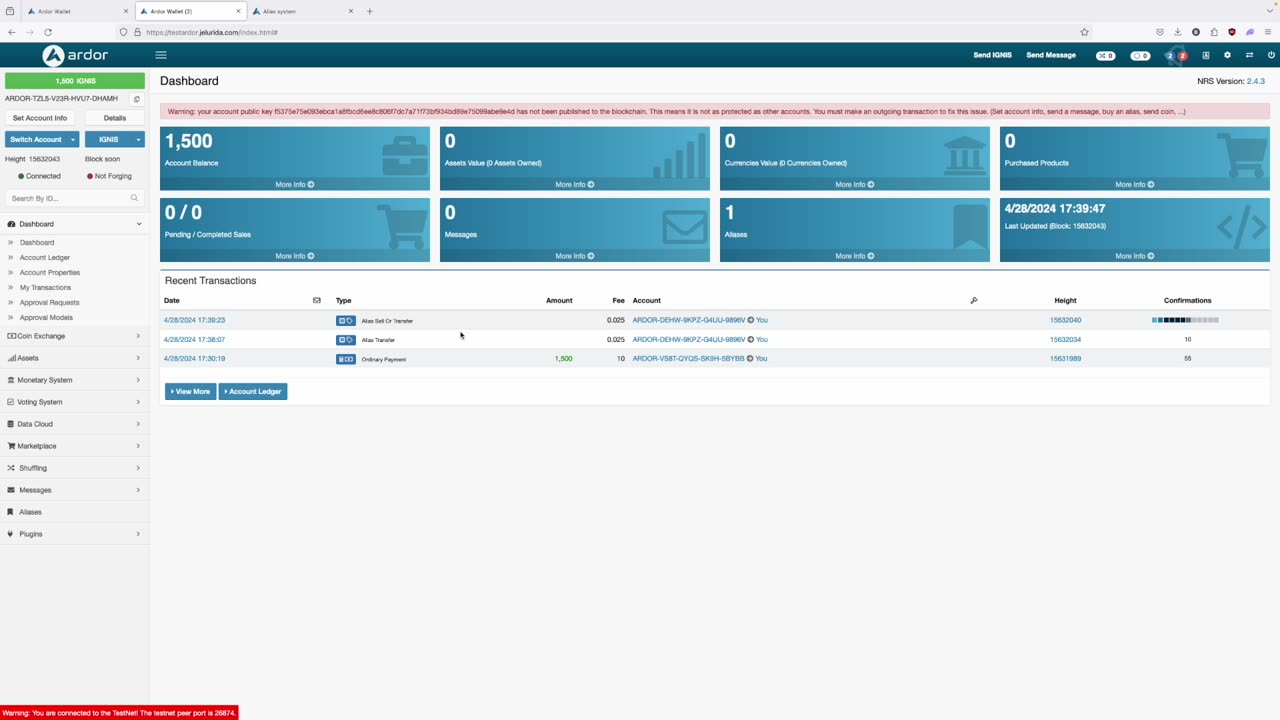Click Send Message in header

(x=1051, y=55)
